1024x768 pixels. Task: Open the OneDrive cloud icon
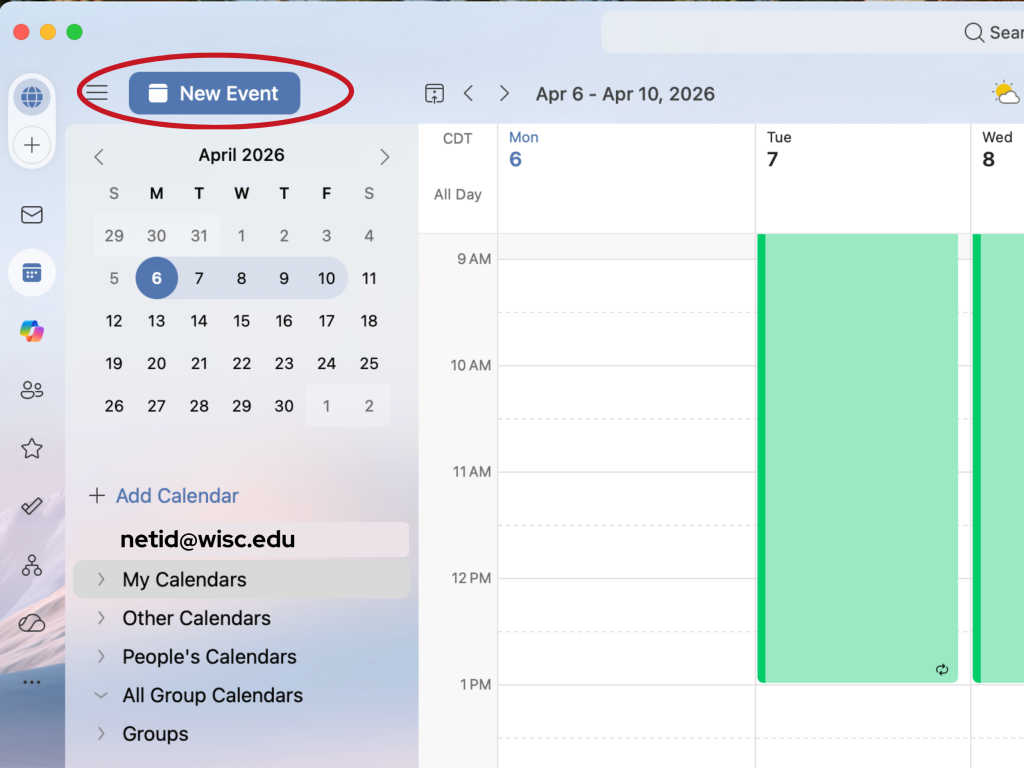32,624
